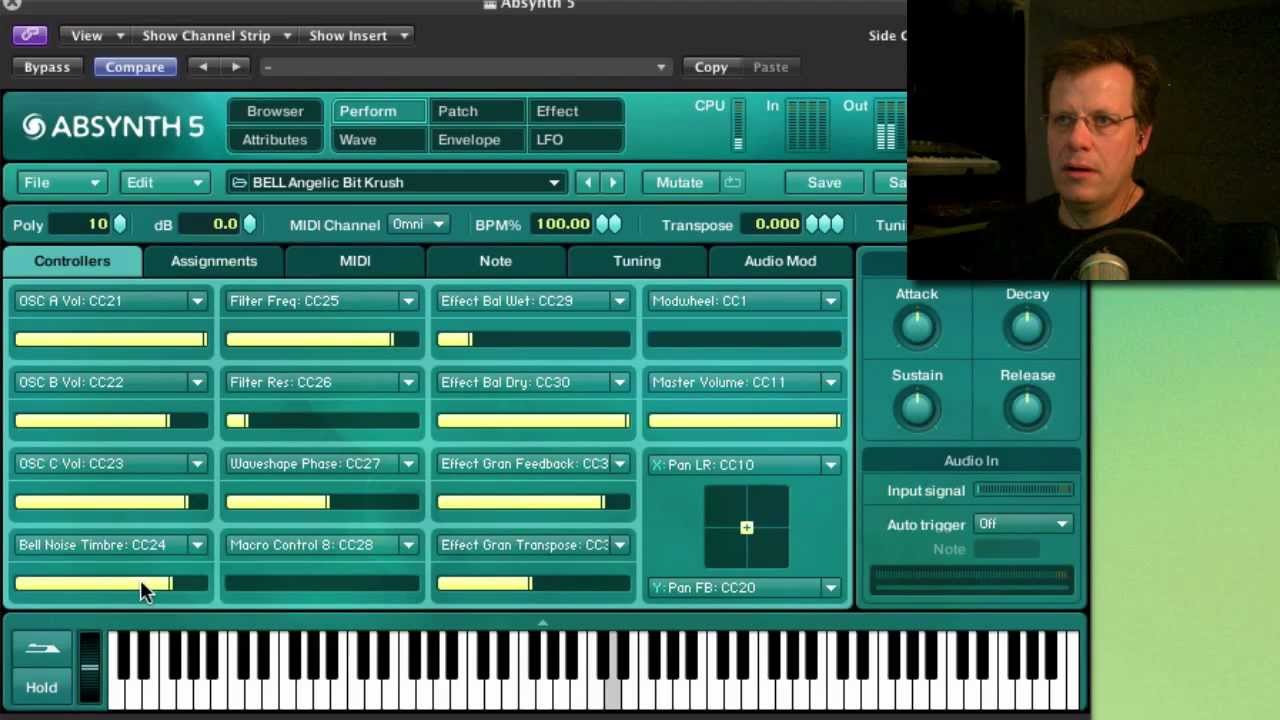The image size is (1280, 720).
Task: Click the input level meter
Action: [807, 125]
